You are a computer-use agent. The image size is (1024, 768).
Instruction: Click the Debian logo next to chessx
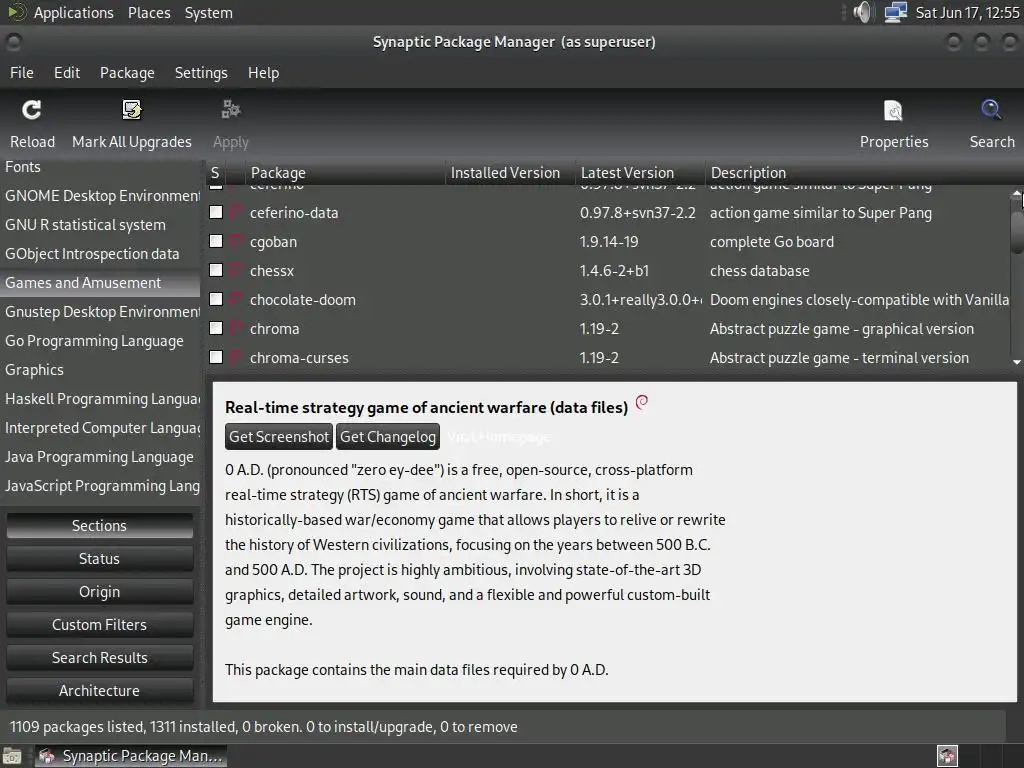click(236, 270)
